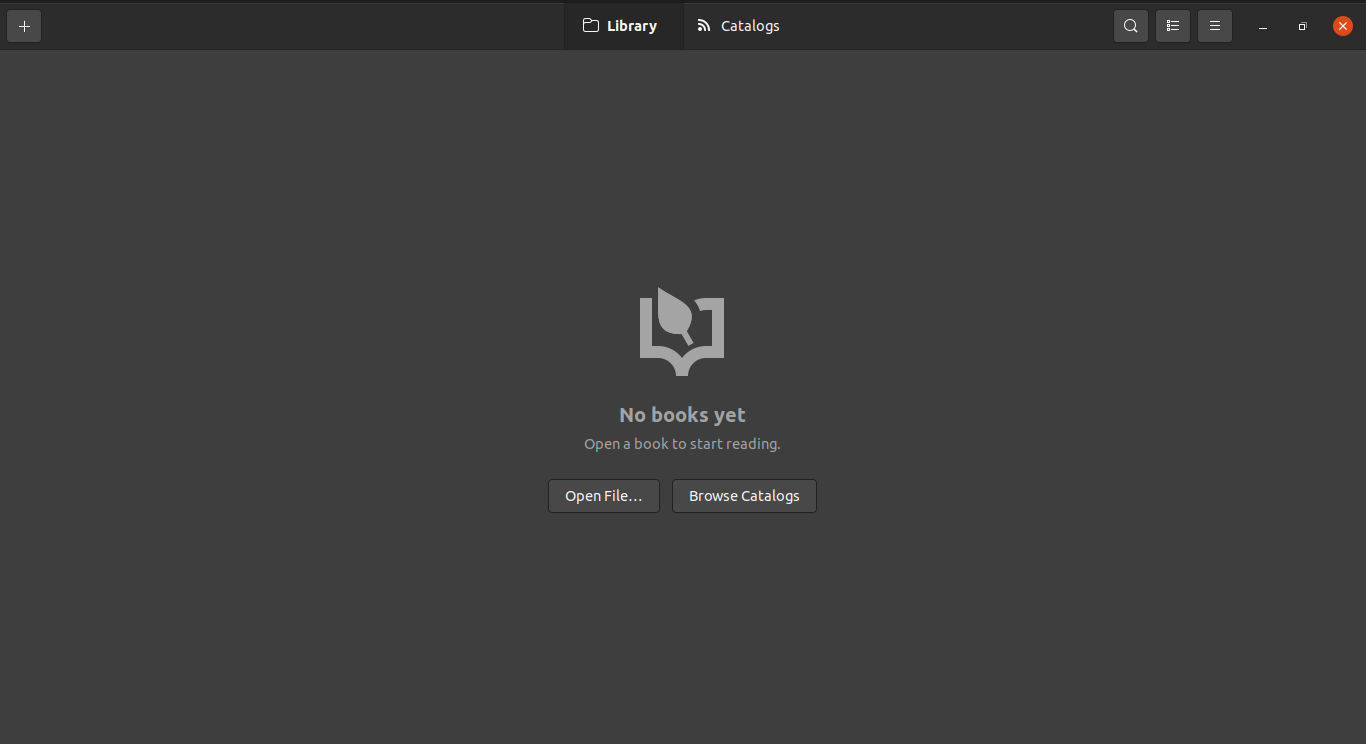Image resolution: width=1366 pixels, height=744 pixels.
Task: Minimize the window
Action: tap(1263, 27)
